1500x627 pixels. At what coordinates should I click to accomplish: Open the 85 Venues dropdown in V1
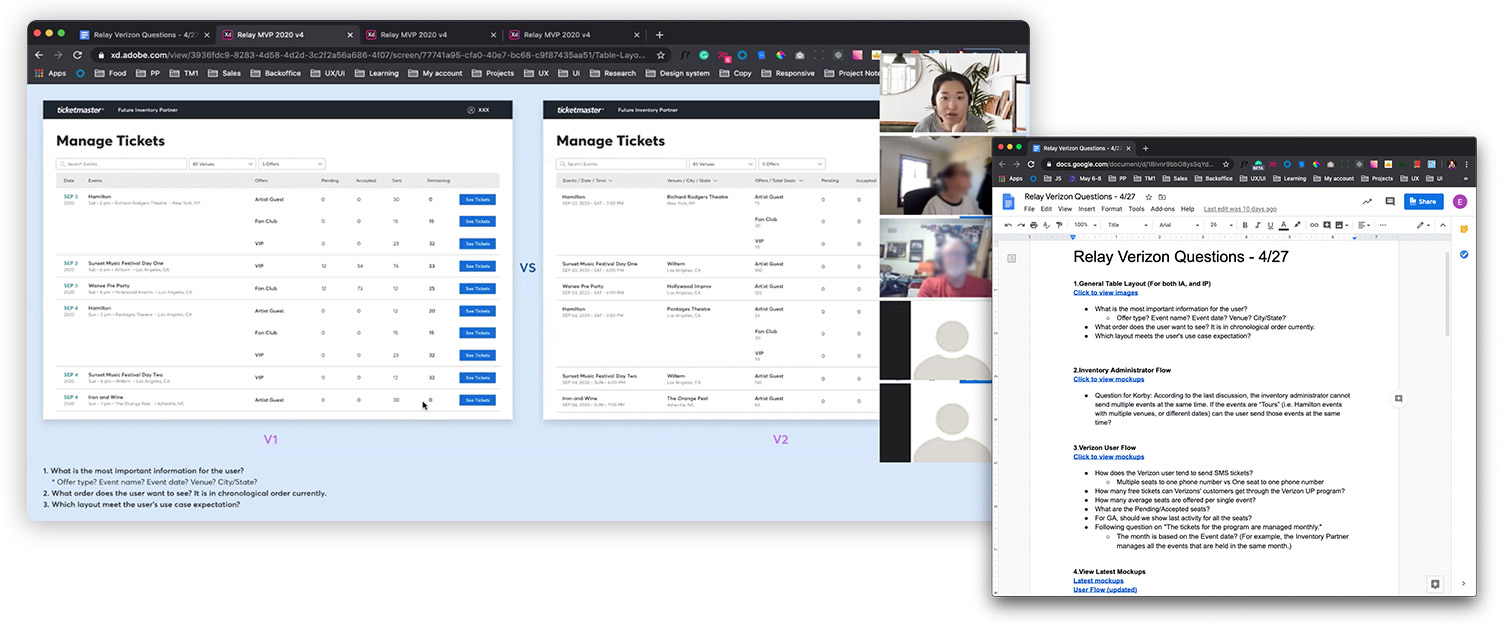click(222, 164)
